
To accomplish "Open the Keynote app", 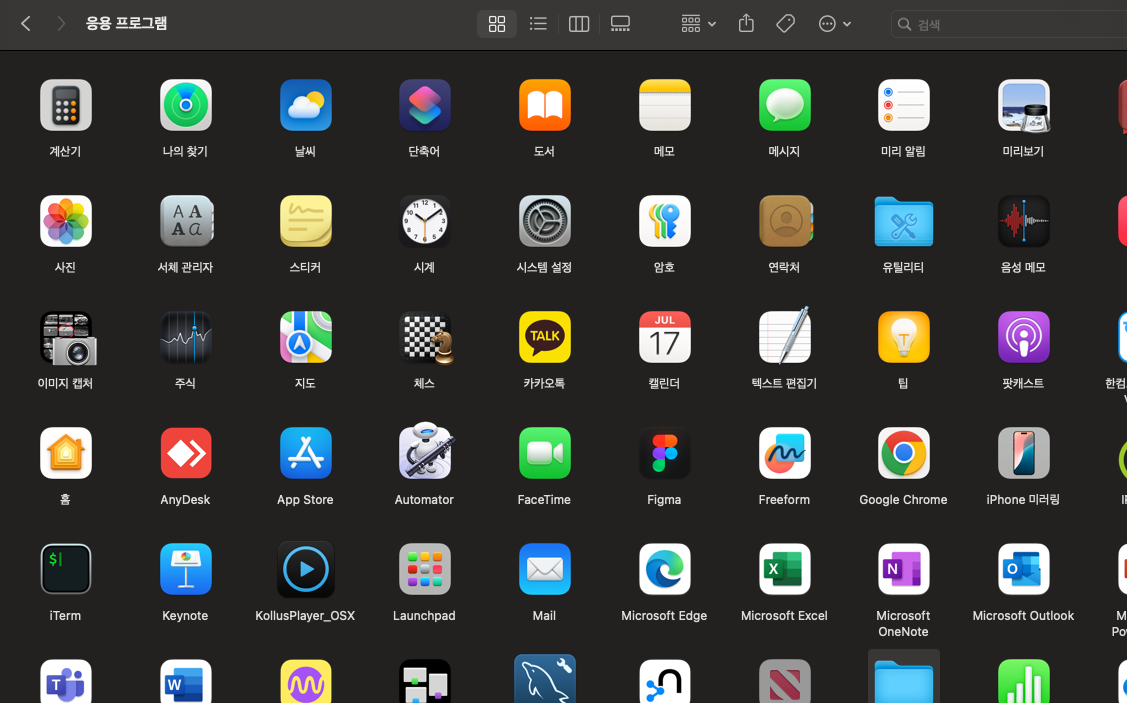I will (x=185, y=569).
